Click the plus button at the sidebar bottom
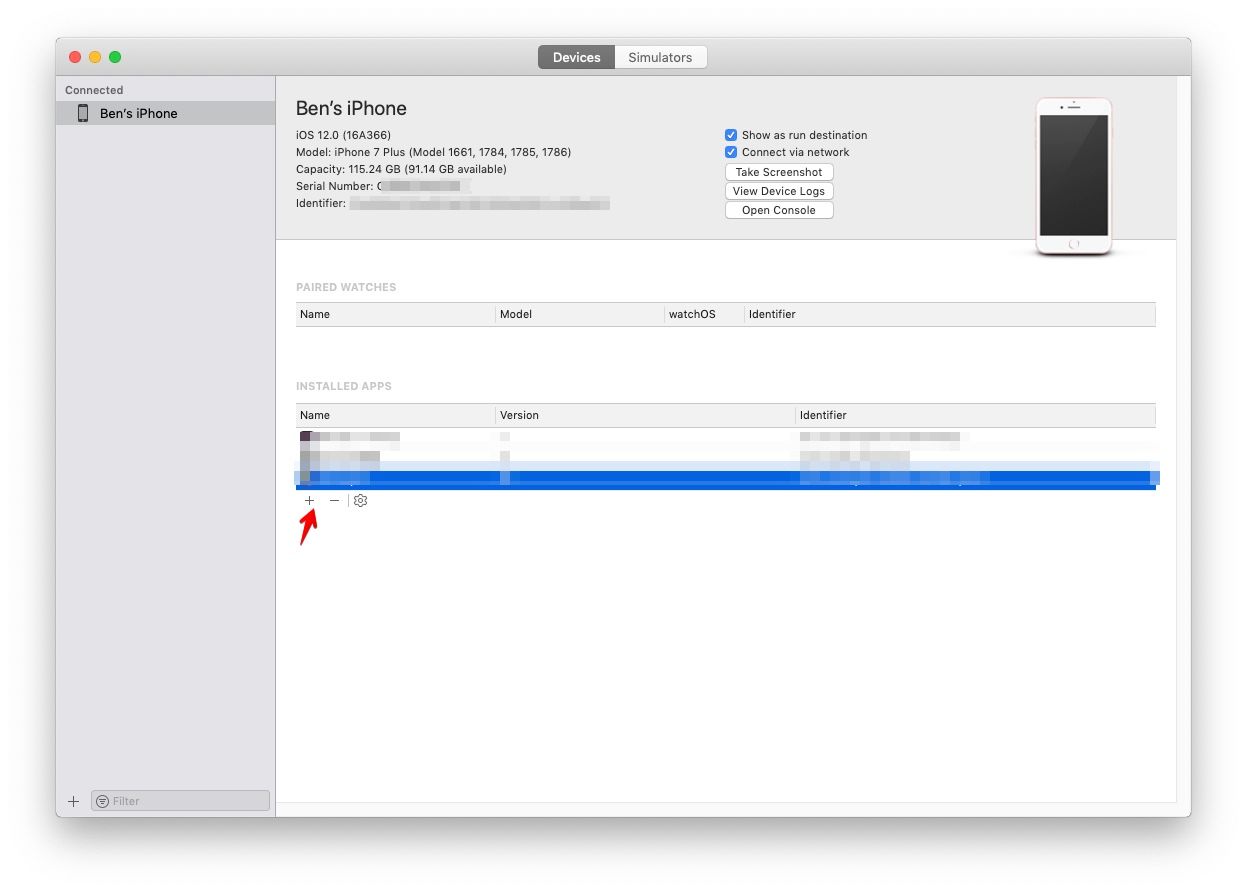Image resolution: width=1247 pixels, height=891 pixels. [x=73, y=801]
